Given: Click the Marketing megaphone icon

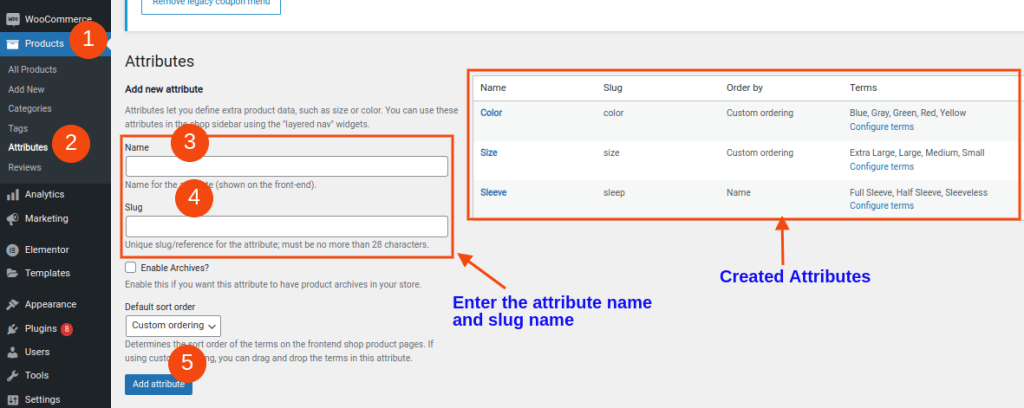Looking at the screenshot, I should pyautogui.click(x=12, y=219).
